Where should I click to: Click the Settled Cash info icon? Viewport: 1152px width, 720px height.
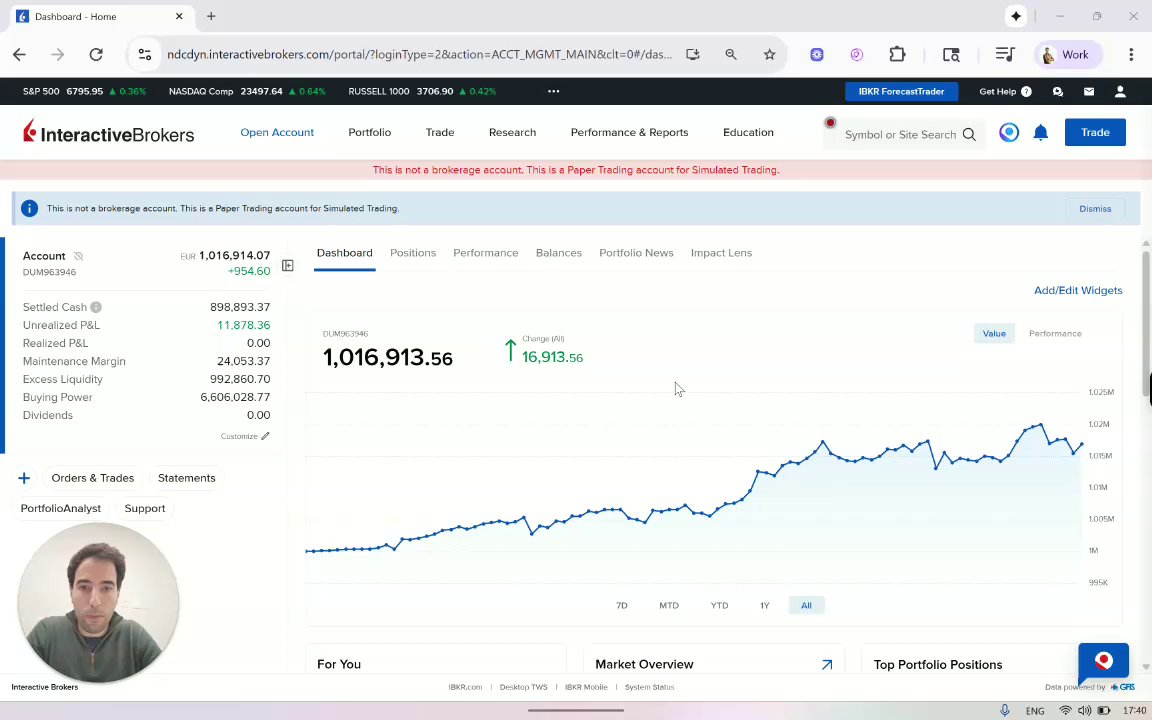[x=96, y=307]
